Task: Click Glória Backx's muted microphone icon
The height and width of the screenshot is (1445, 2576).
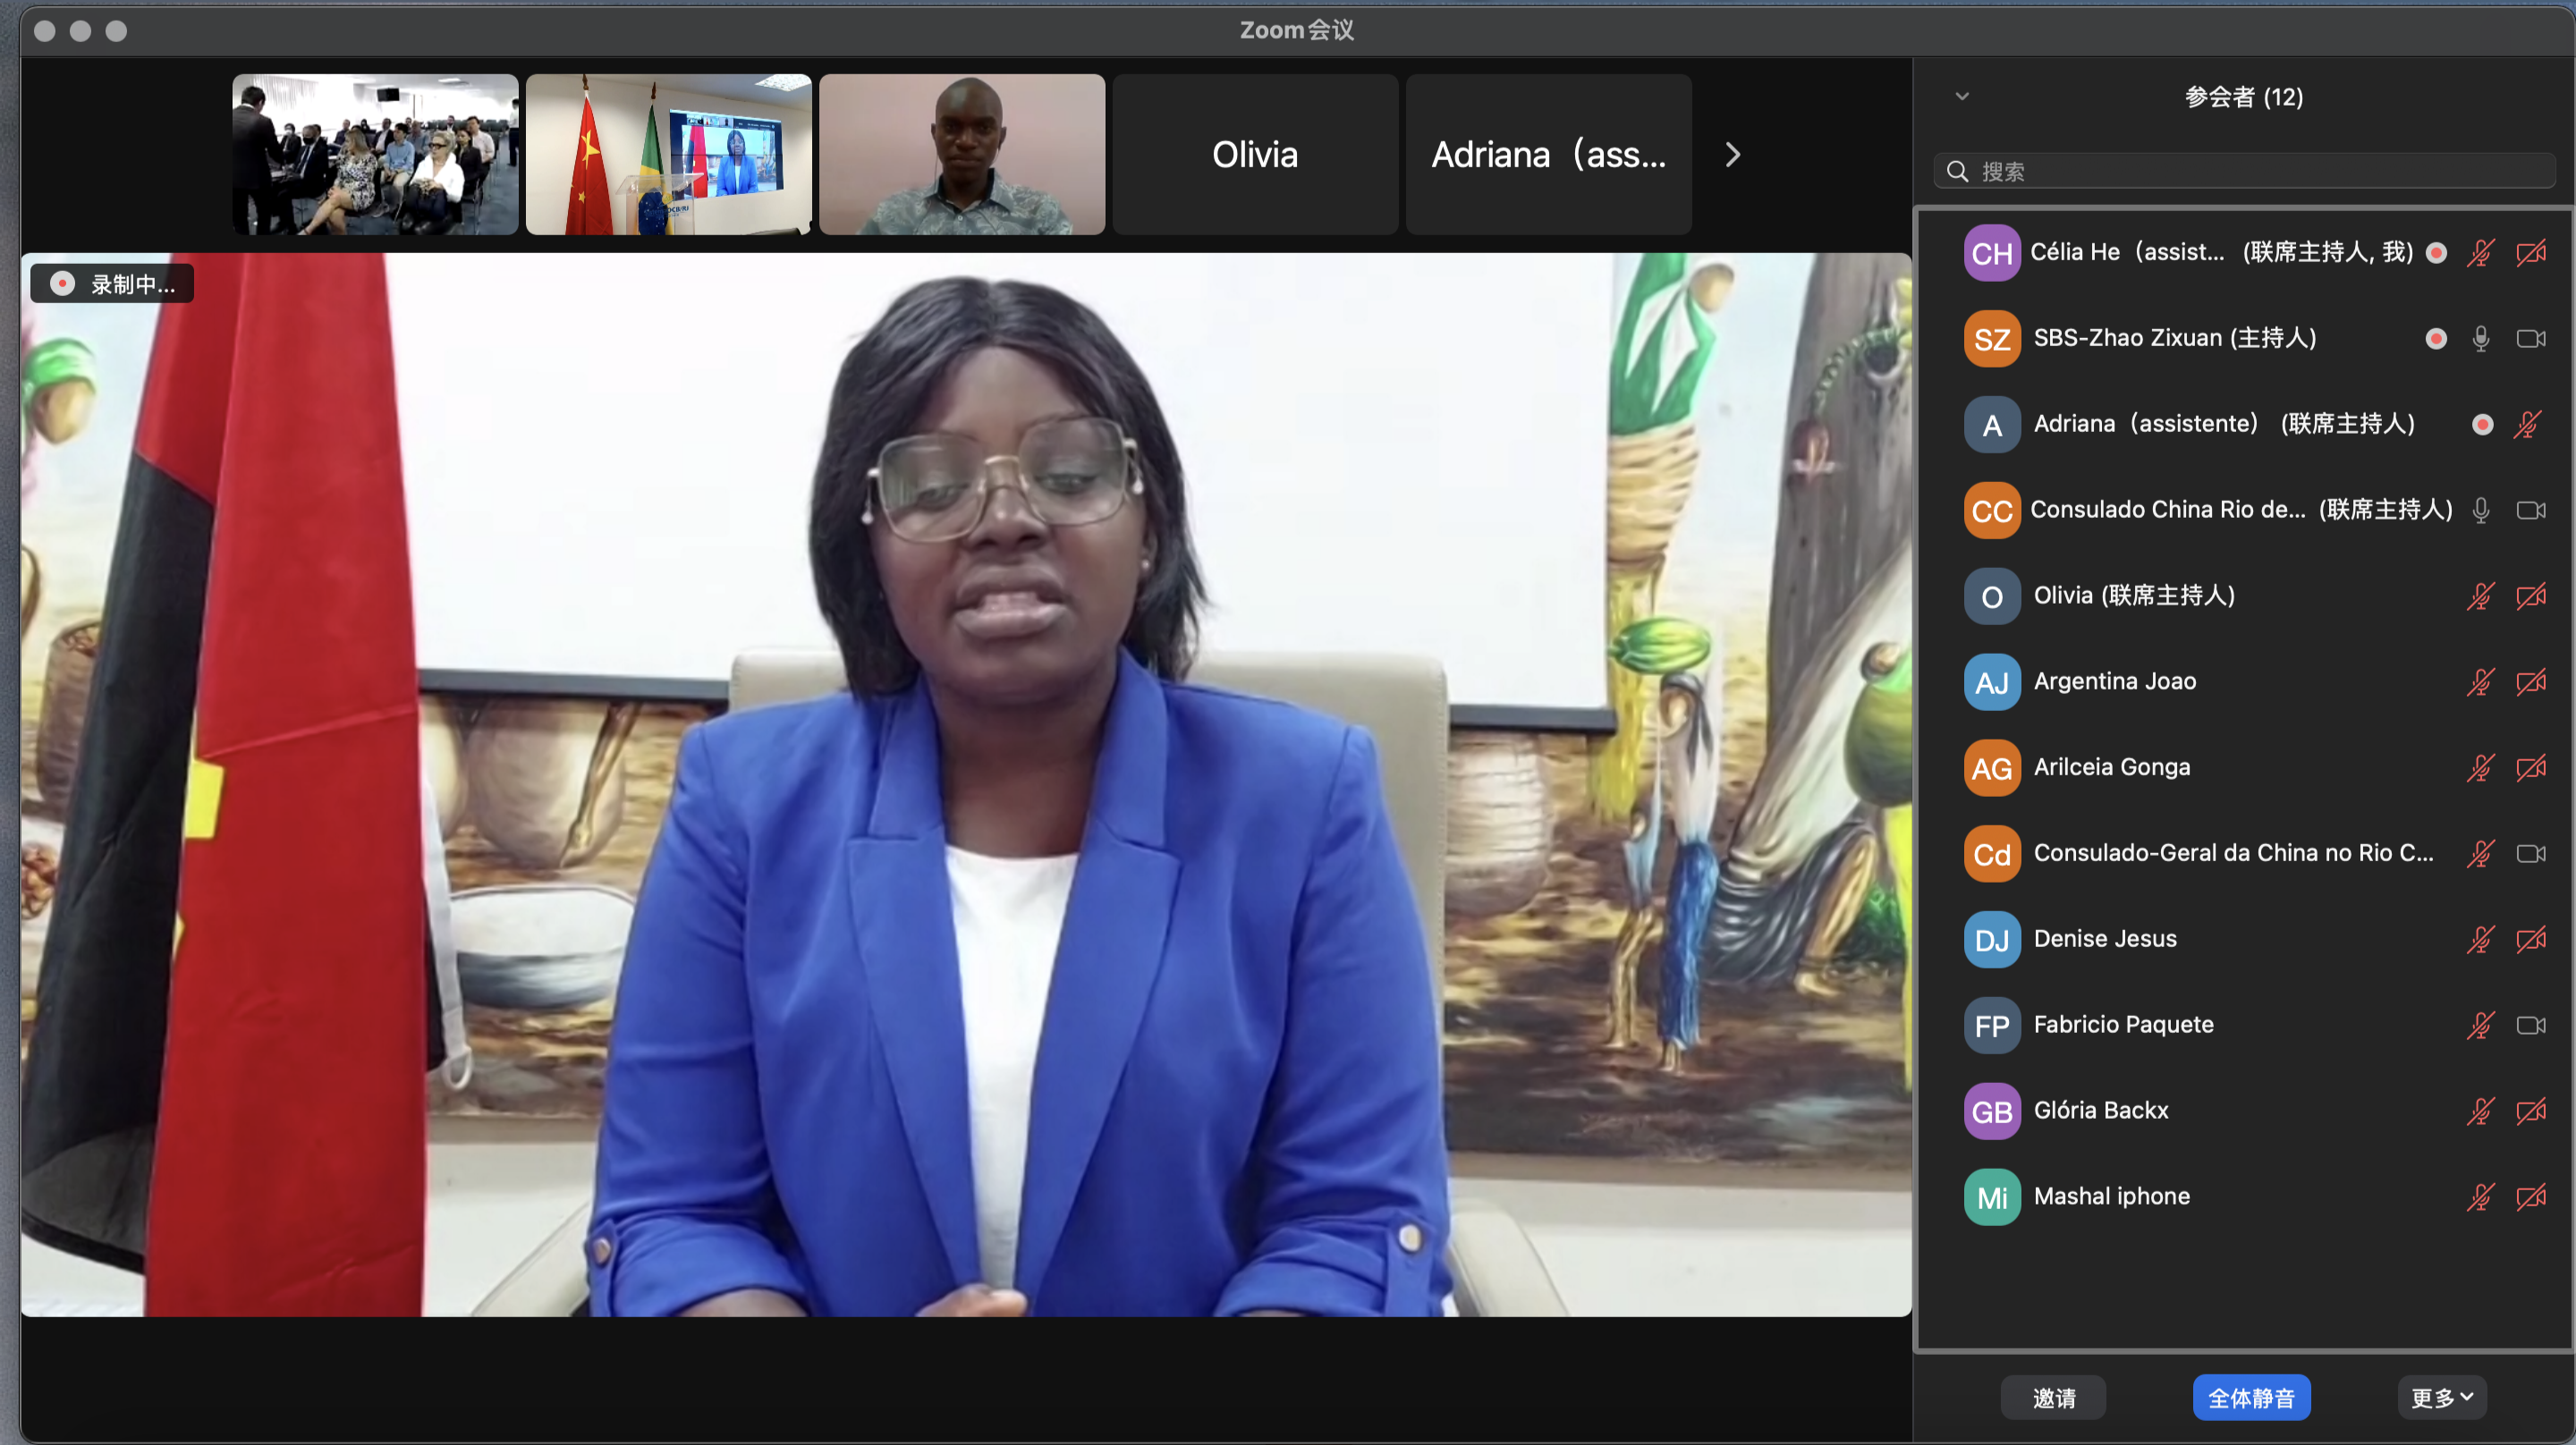Action: (2481, 1111)
